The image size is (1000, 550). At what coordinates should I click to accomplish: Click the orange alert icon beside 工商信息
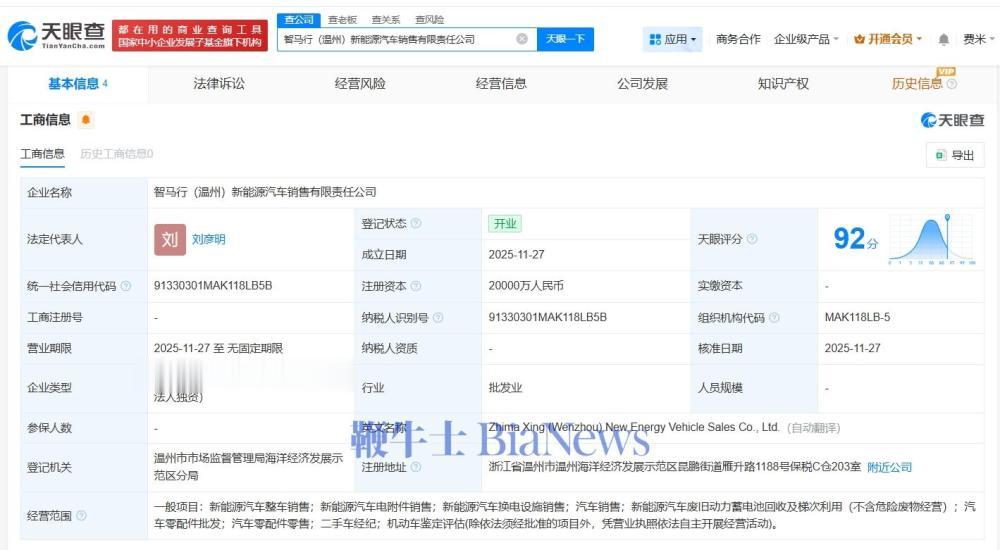[85, 119]
